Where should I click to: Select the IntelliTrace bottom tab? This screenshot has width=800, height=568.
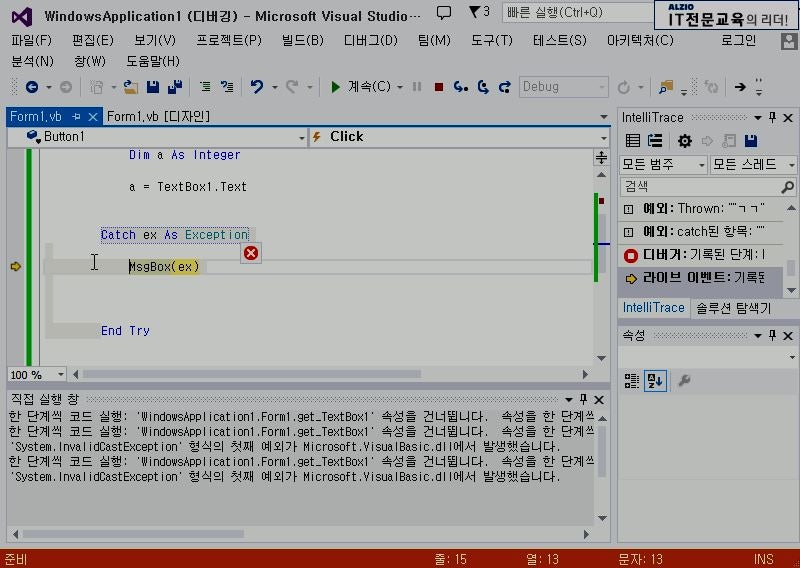pyautogui.click(x=654, y=308)
